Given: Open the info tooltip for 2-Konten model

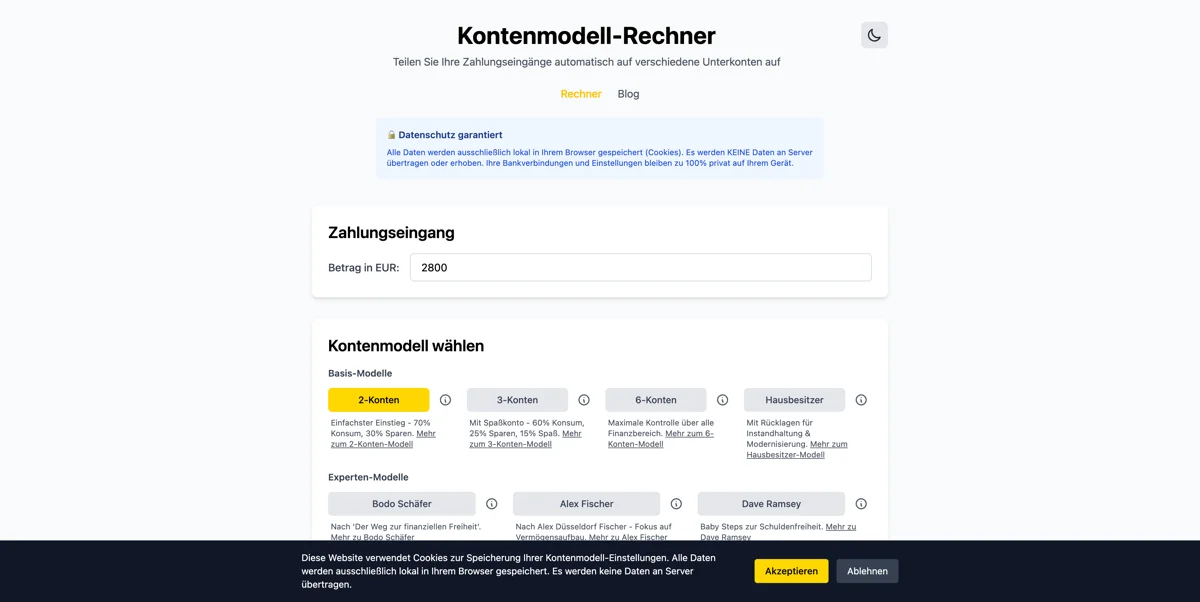Looking at the screenshot, I should (445, 399).
